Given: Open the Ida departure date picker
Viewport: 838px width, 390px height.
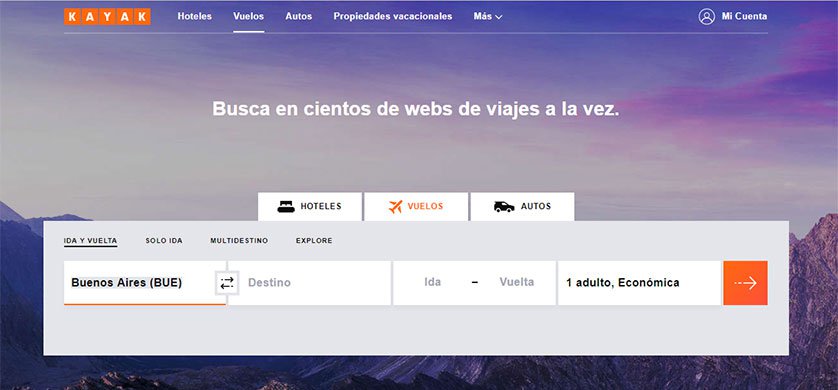Looking at the screenshot, I should click(x=432, y=282).
